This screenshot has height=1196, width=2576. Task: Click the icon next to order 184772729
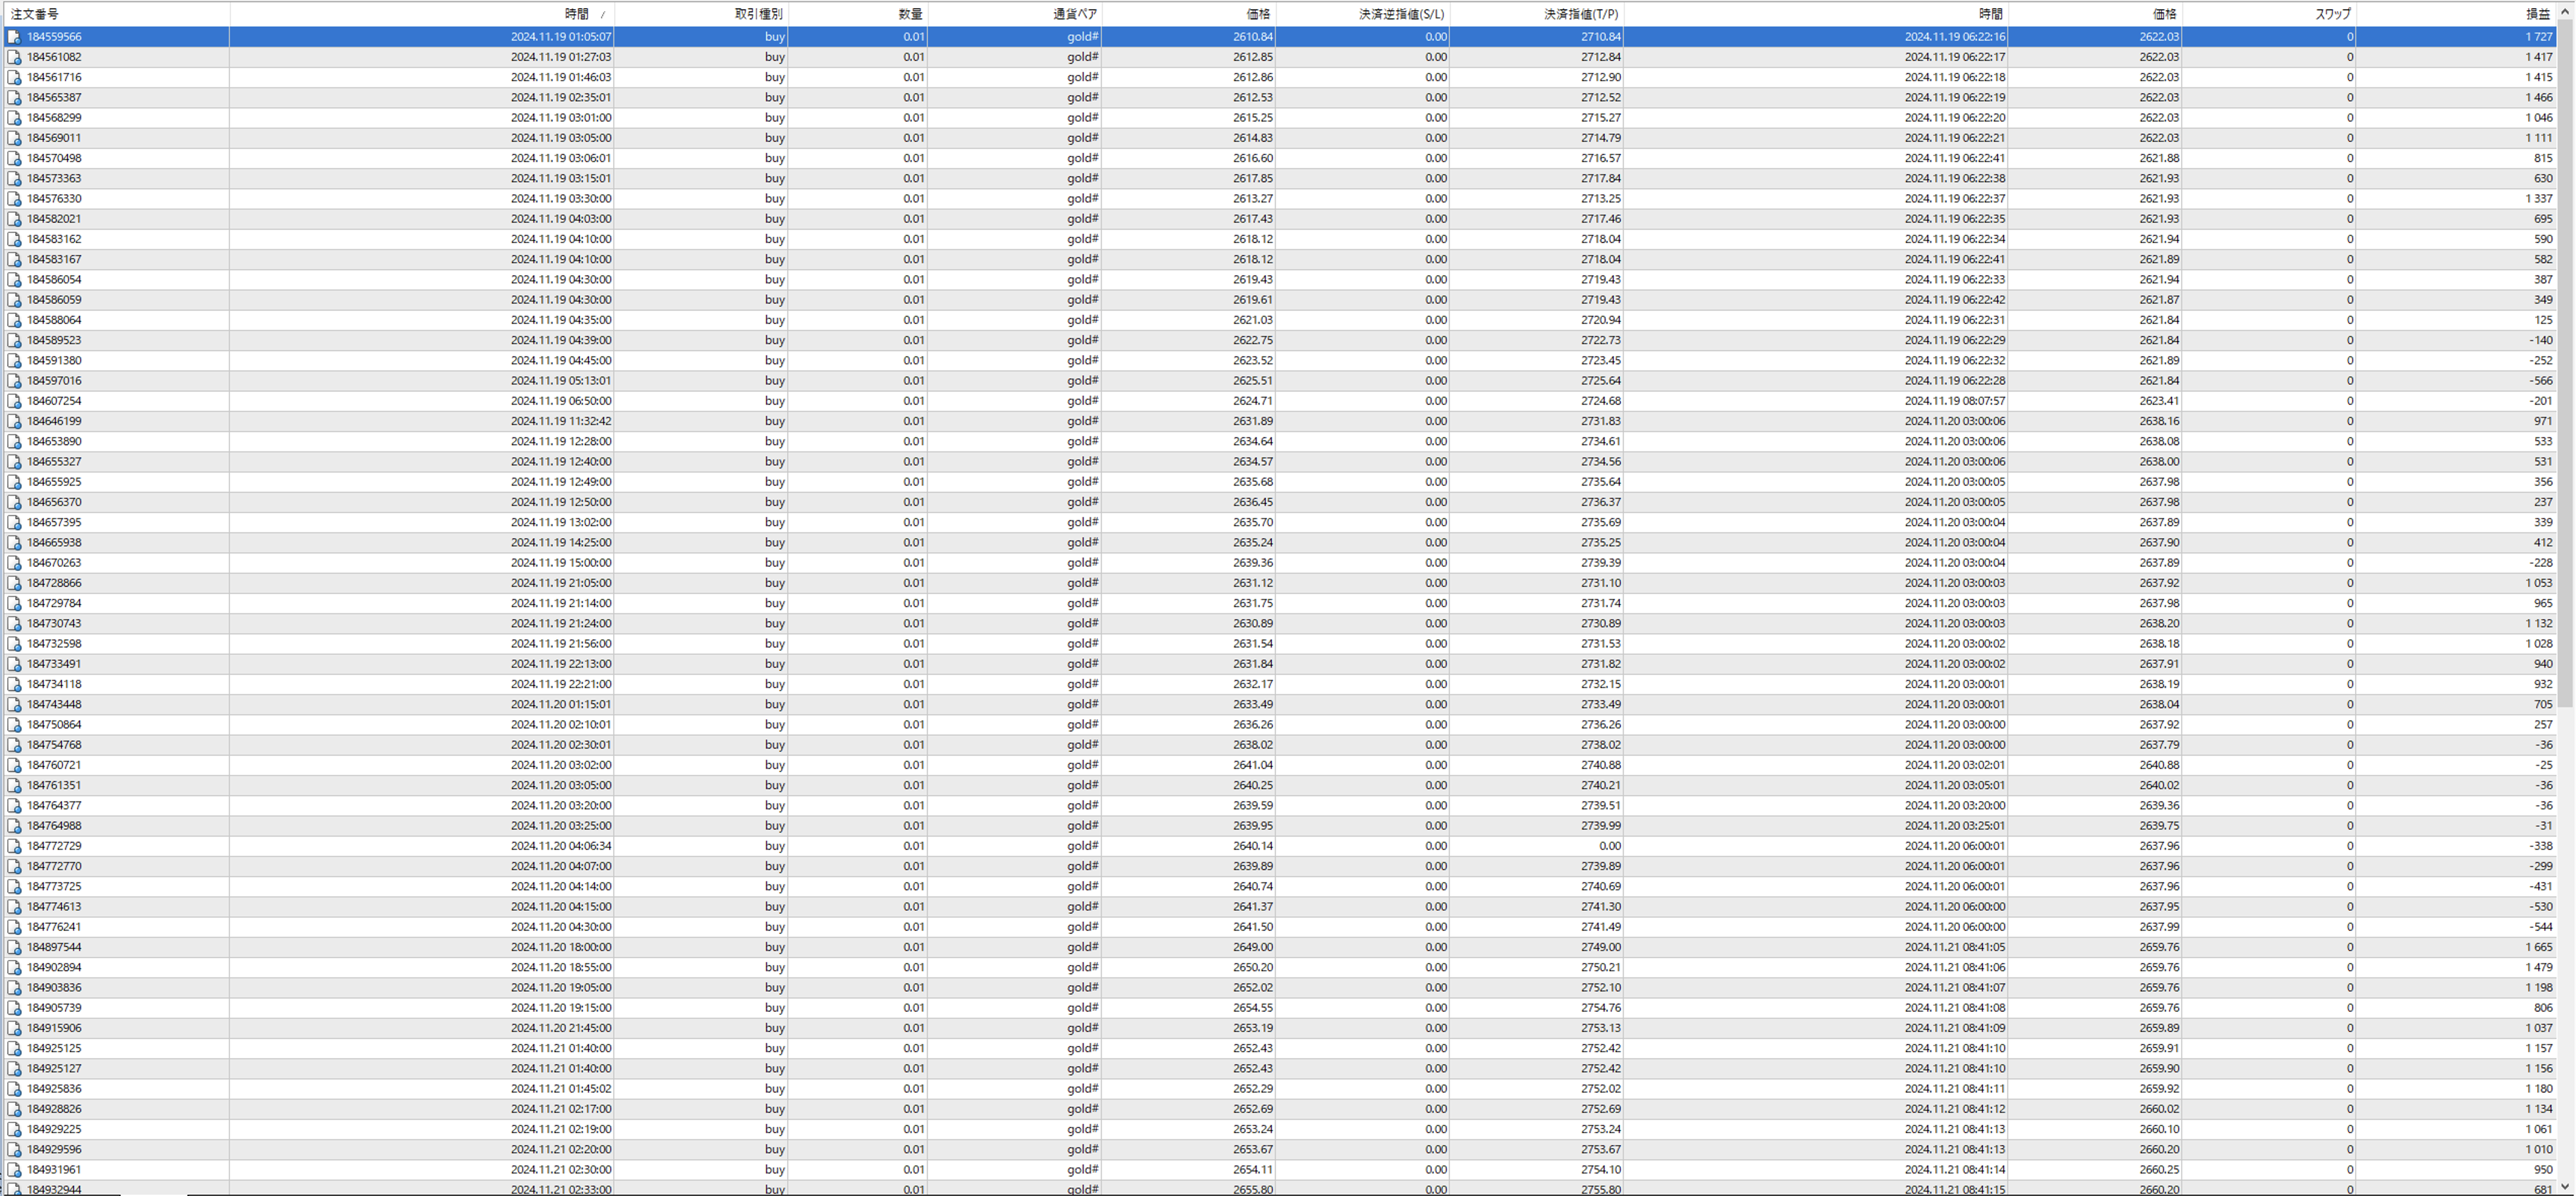tap(14, 846)
